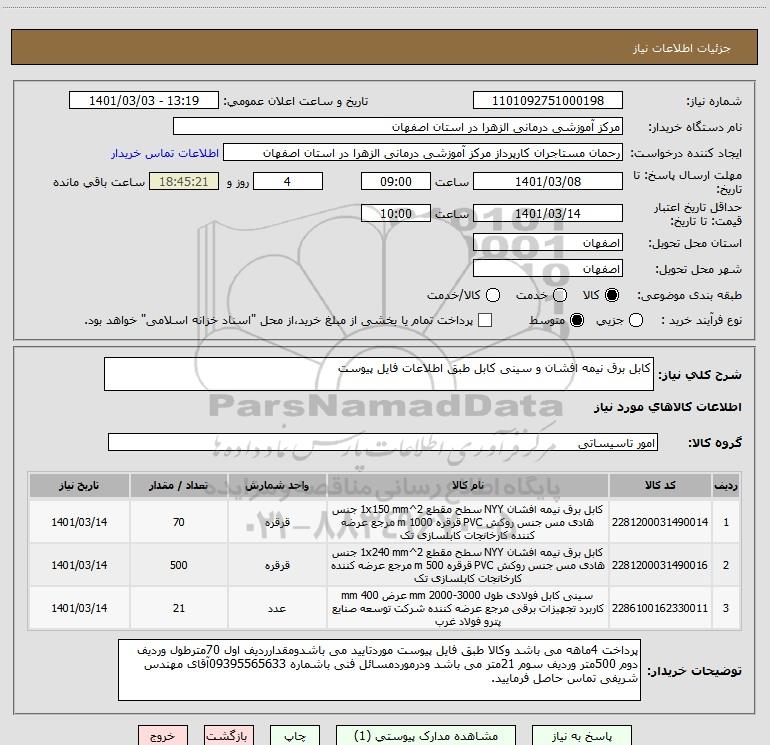
Task: Click the قرقره unit in row 2
Action: pyautogui.click(x=277, y=565)
